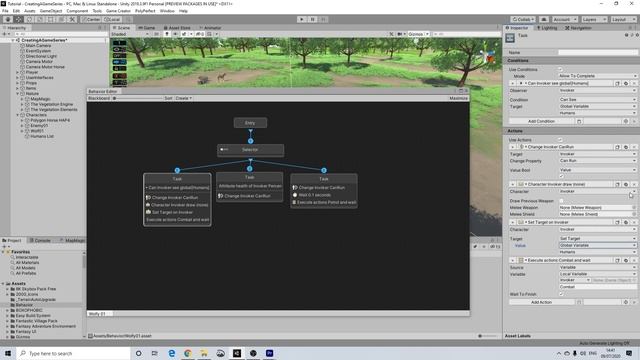Screen dimensions: 640x360
Task: Open the Layers dropdown
Action: click(x=594, y=19)
